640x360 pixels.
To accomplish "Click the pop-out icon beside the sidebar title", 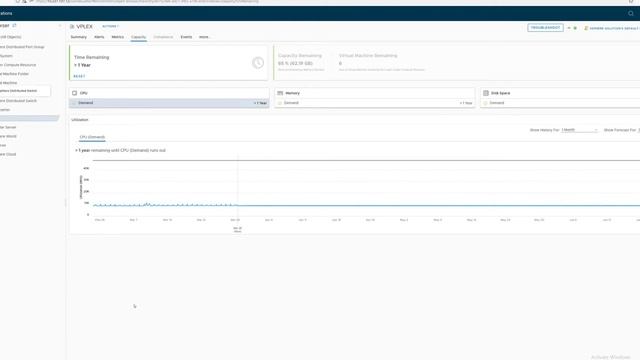I will pyautogui.click(x=14, y=25).
